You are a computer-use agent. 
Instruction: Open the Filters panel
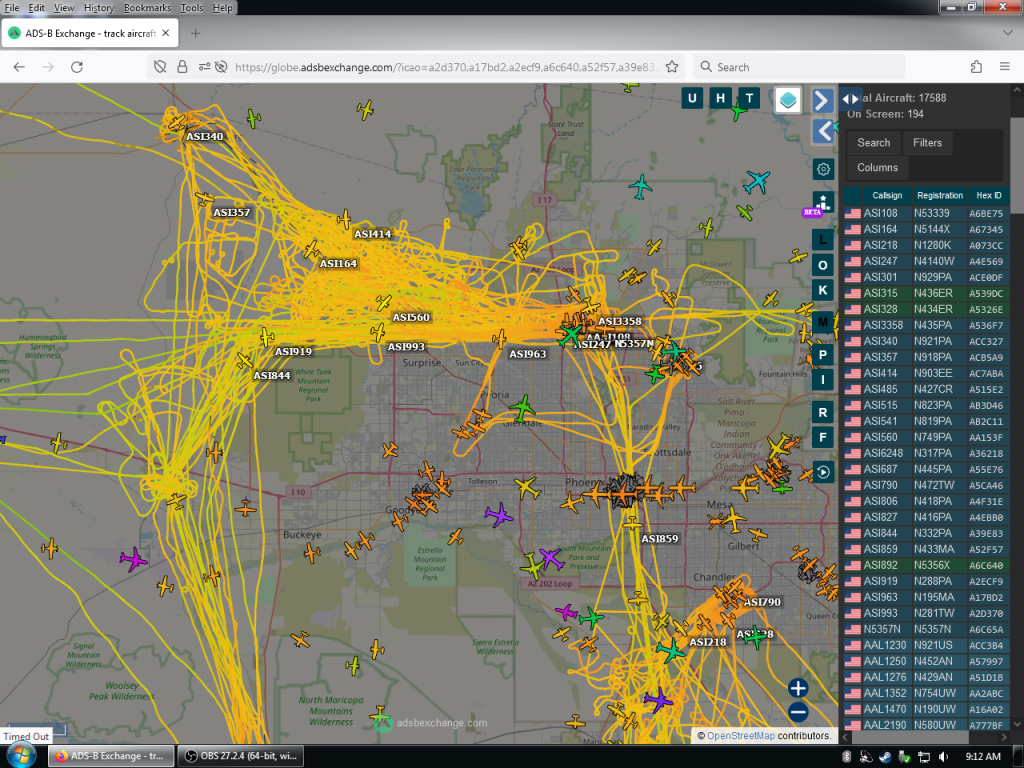click(x=927, y=142)
